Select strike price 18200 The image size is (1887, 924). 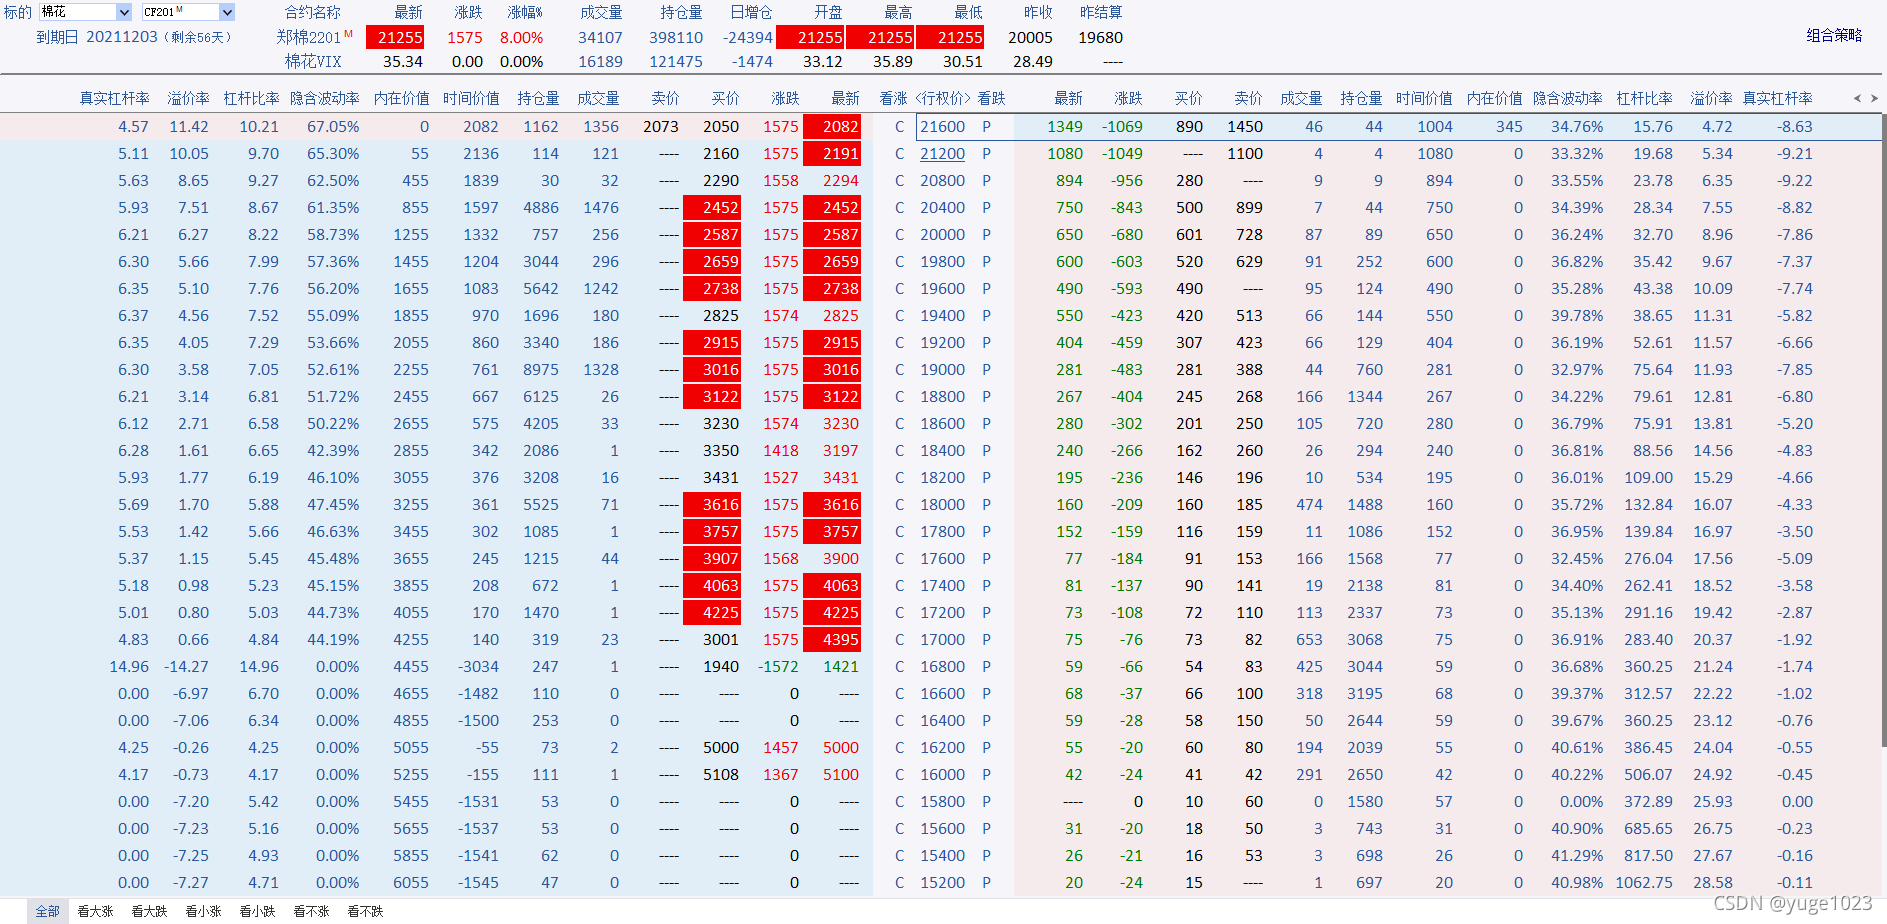[943, 478]
